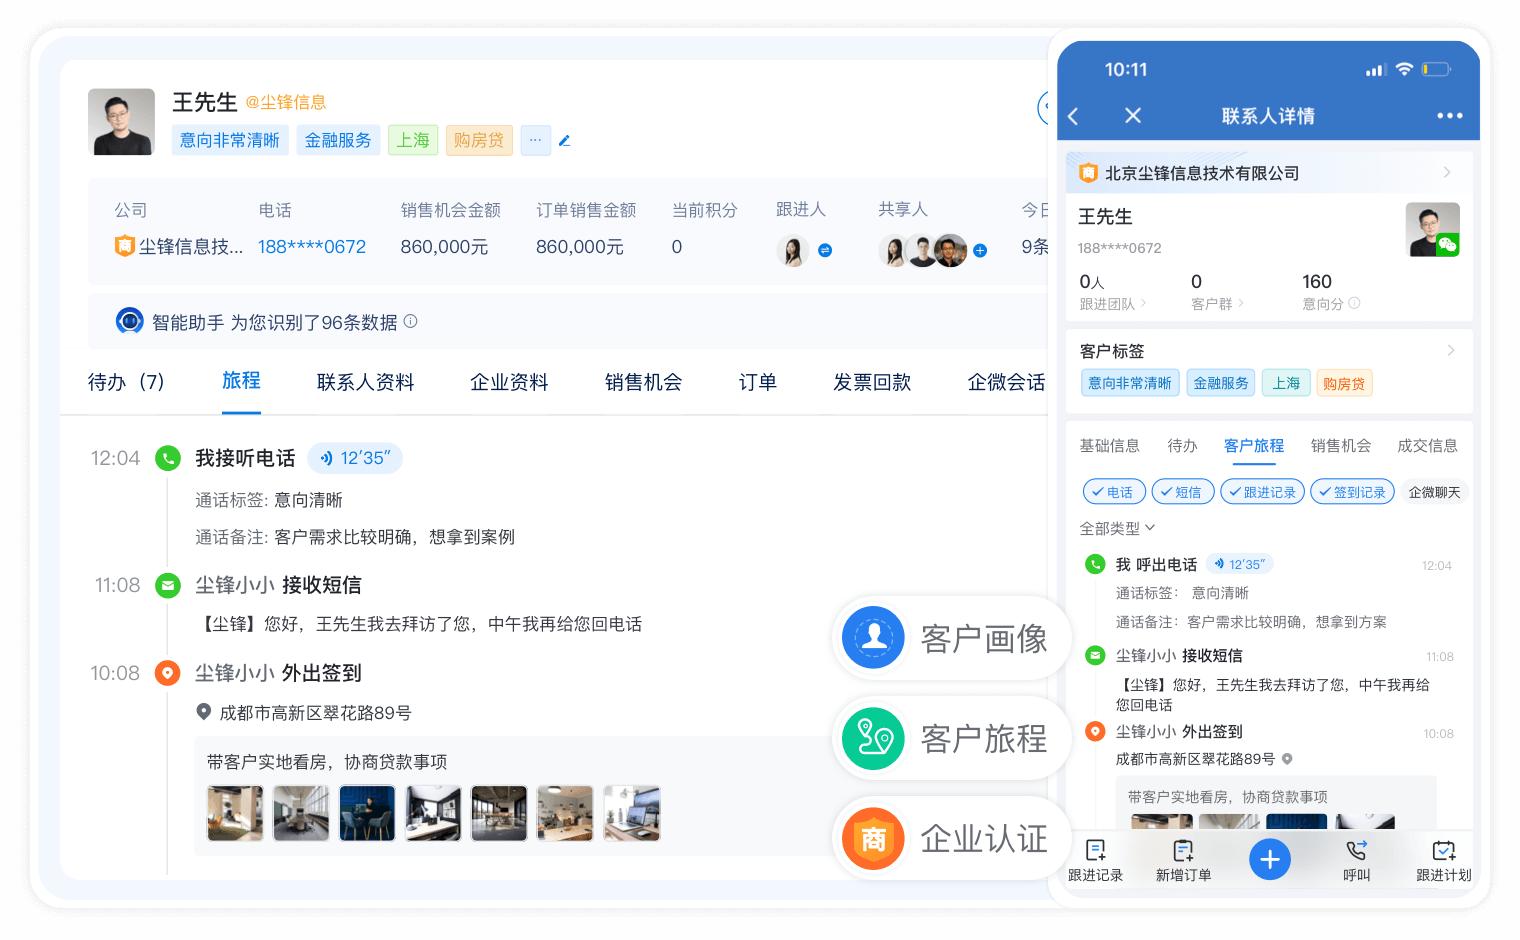The width and height of the screenshot is (1520, 940).
Task: Open the 尘锋信息技... company link
Action: coord(191,246)
